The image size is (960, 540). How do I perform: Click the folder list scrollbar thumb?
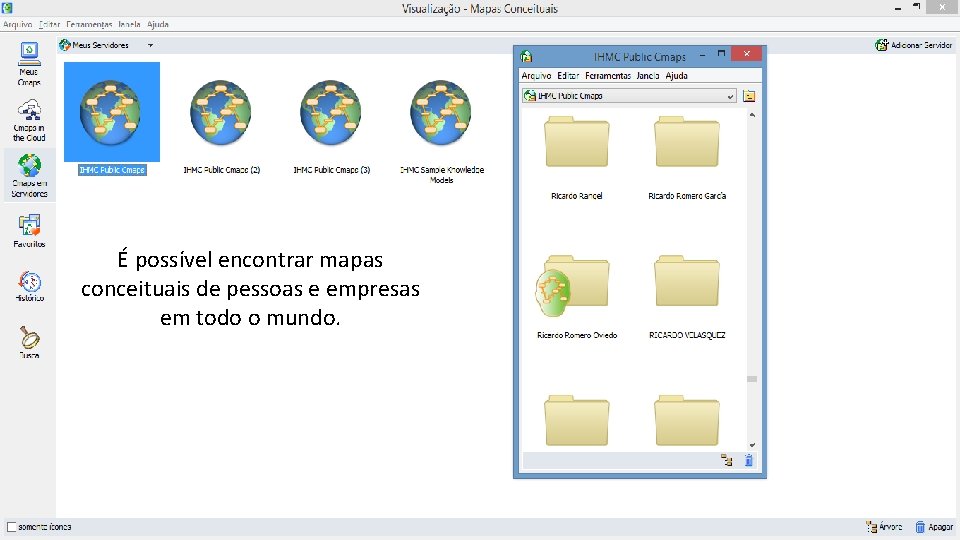tap(752, 379)
